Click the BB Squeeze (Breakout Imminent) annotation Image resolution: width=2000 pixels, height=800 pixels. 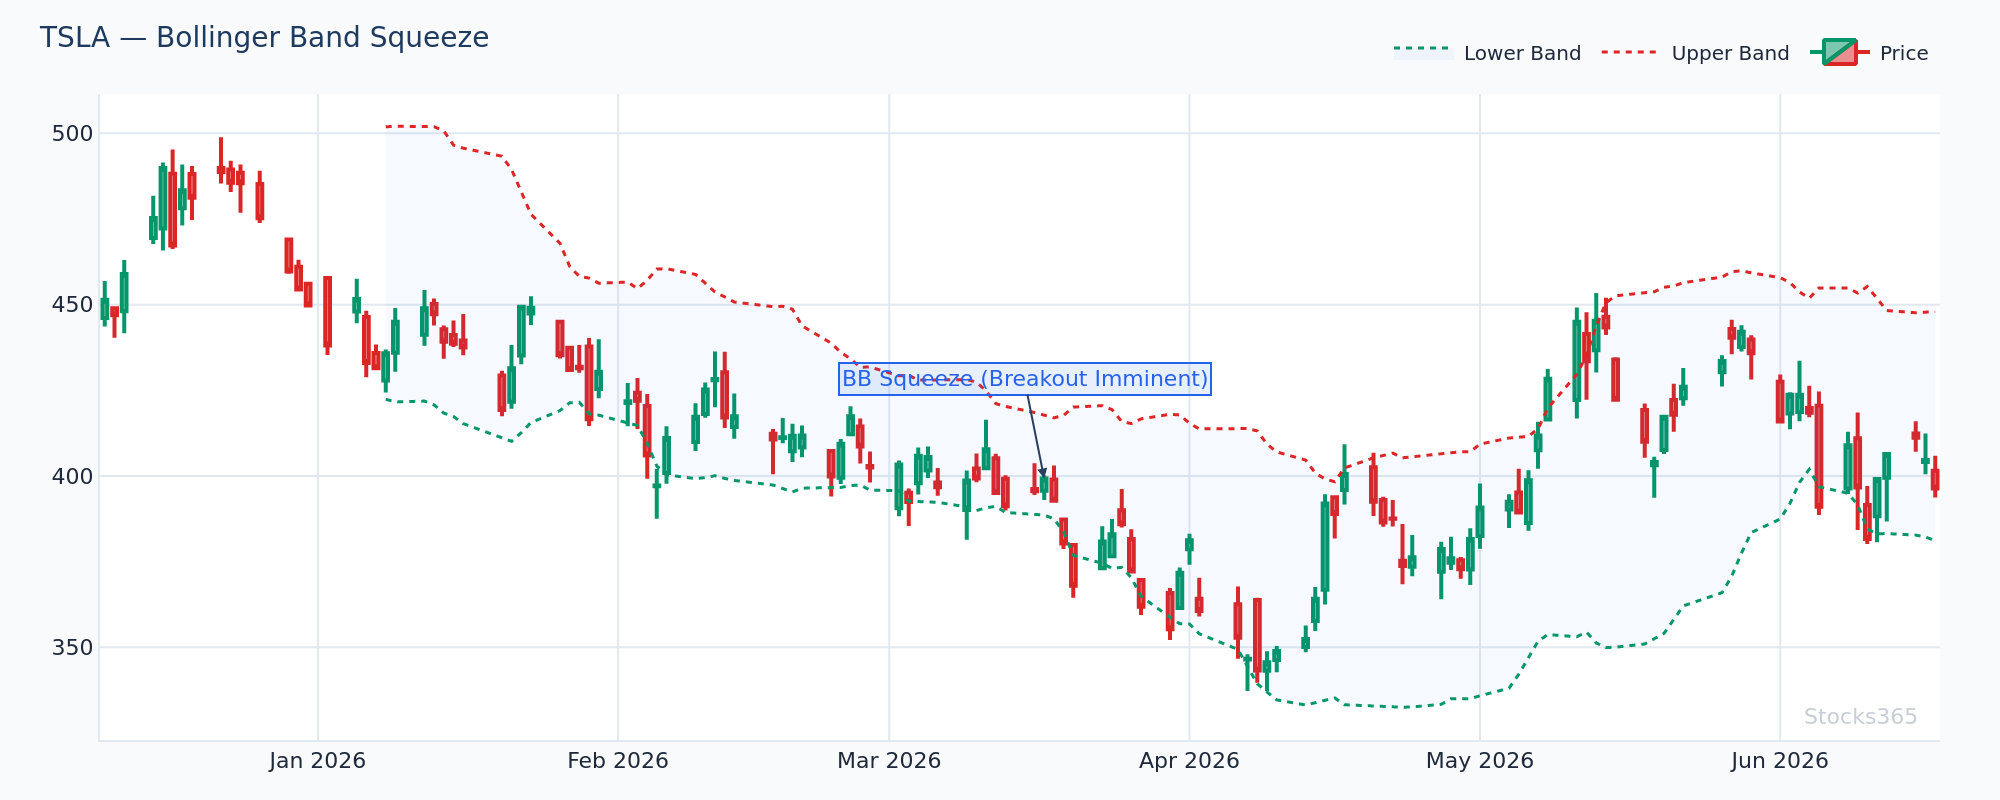(1025, 379)
